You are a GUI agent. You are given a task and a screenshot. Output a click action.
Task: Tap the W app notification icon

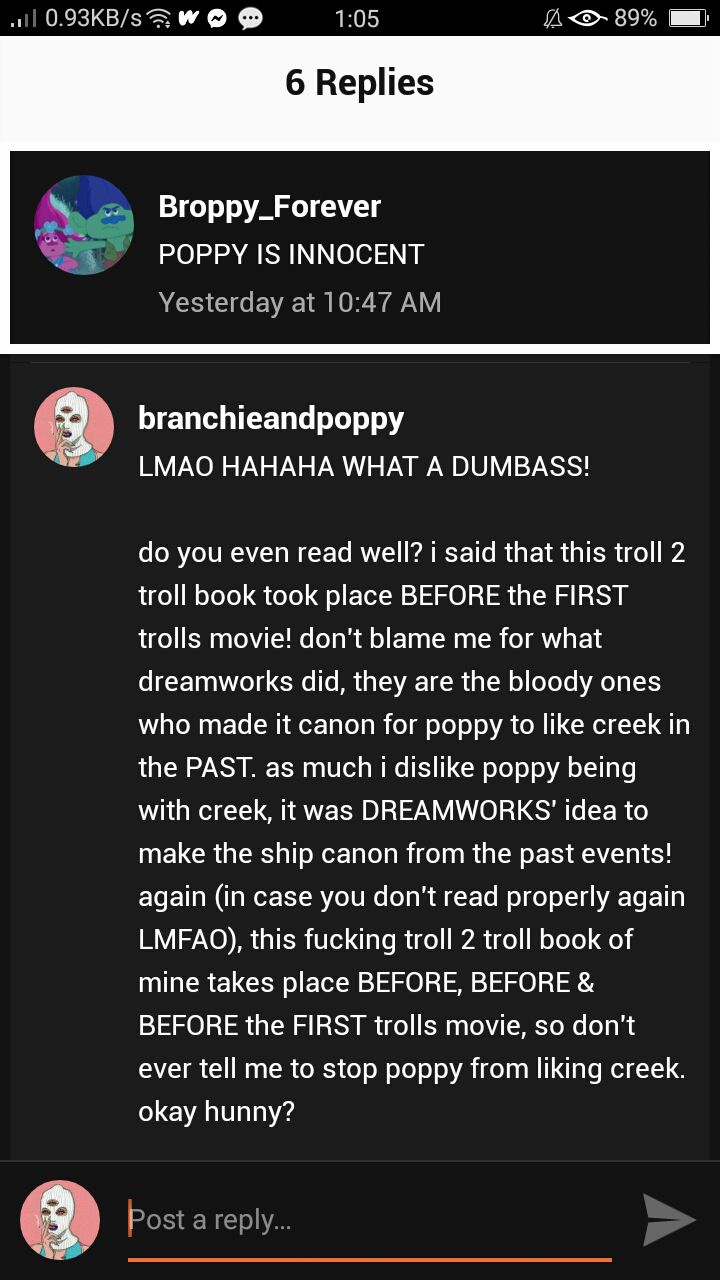[x=188, y=18]
